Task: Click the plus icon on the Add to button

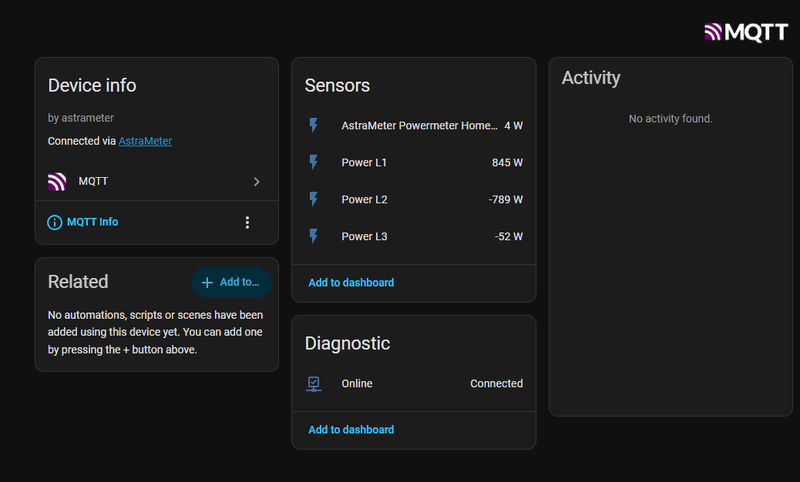Action: pos(207,283)
